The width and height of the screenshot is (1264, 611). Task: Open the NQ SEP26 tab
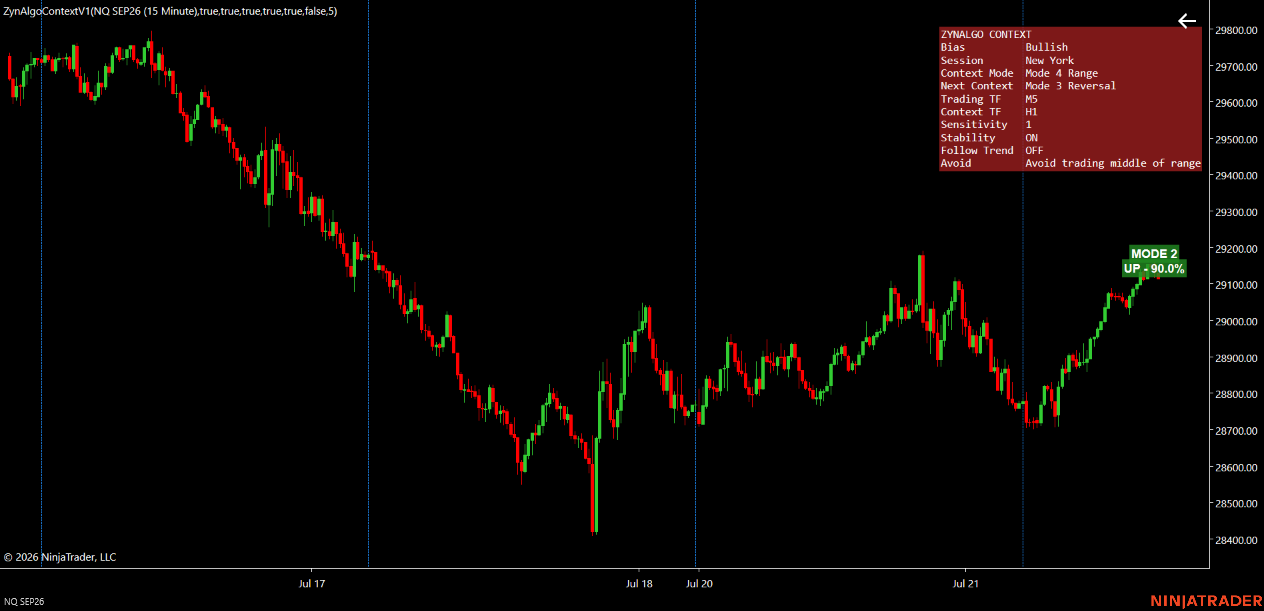point(24,602)
